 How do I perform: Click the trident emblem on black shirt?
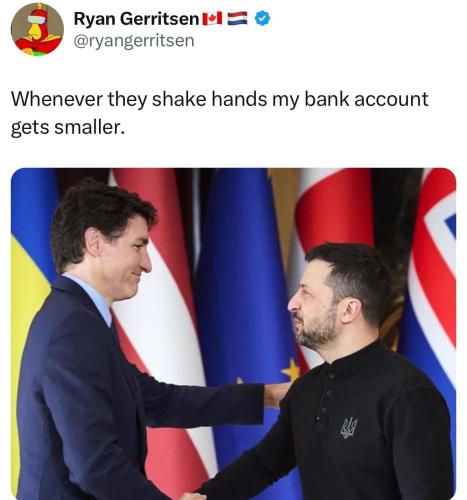coord(349,427)
